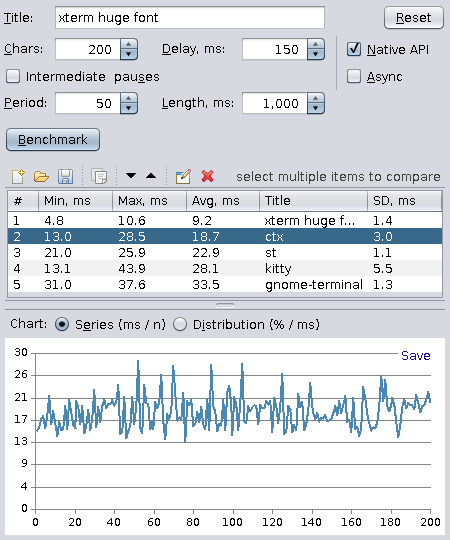
Task: Uncheck the Native API checkbox
Action: coord(354,49)
